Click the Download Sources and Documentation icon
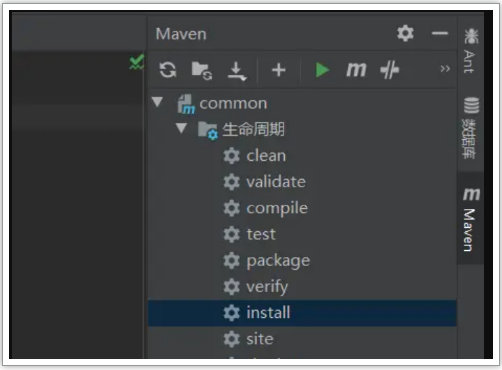Image resolution: width=502 pixels, height=370 pixels. [x=237, y=71]
